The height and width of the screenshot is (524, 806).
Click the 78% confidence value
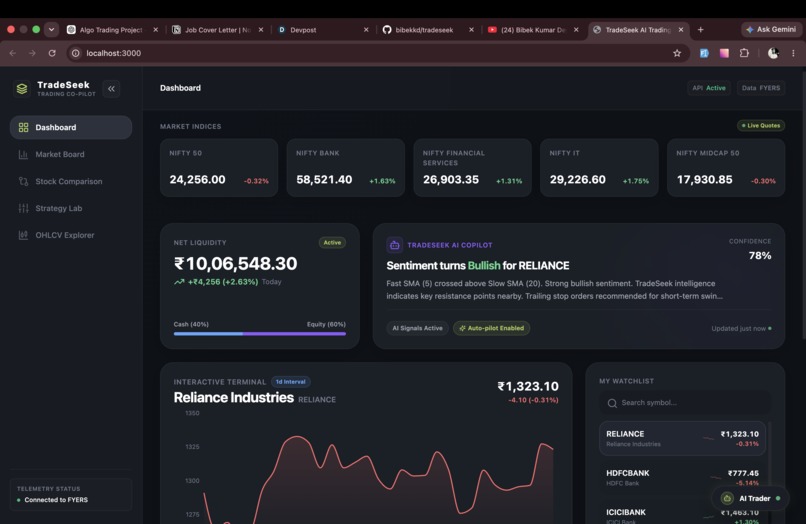point(760,256)
